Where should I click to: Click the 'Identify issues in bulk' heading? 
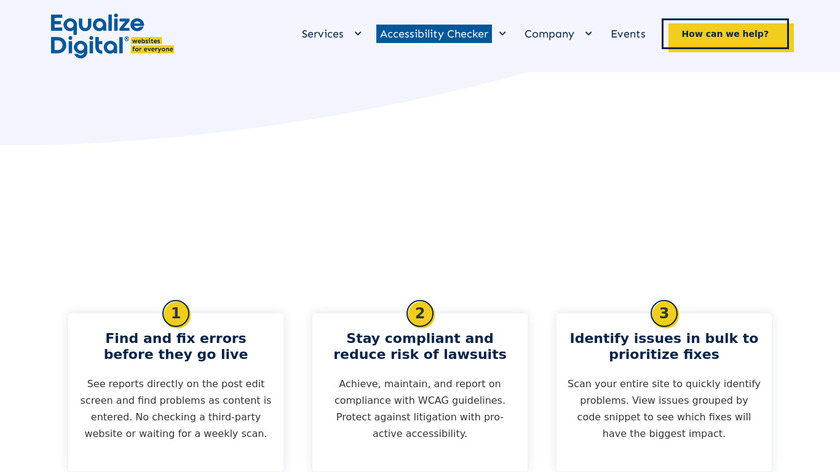(664, 346)
